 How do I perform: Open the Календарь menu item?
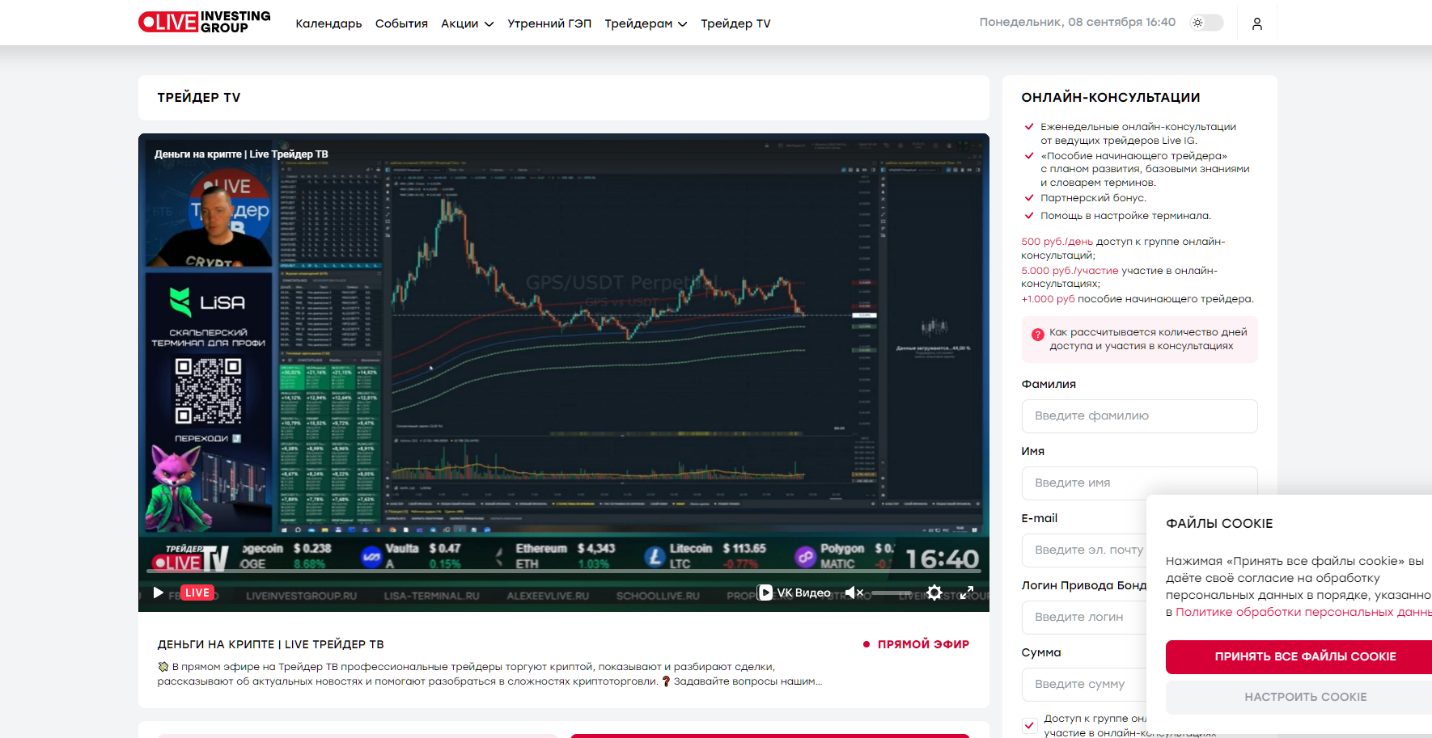click(x=328, y=23)
